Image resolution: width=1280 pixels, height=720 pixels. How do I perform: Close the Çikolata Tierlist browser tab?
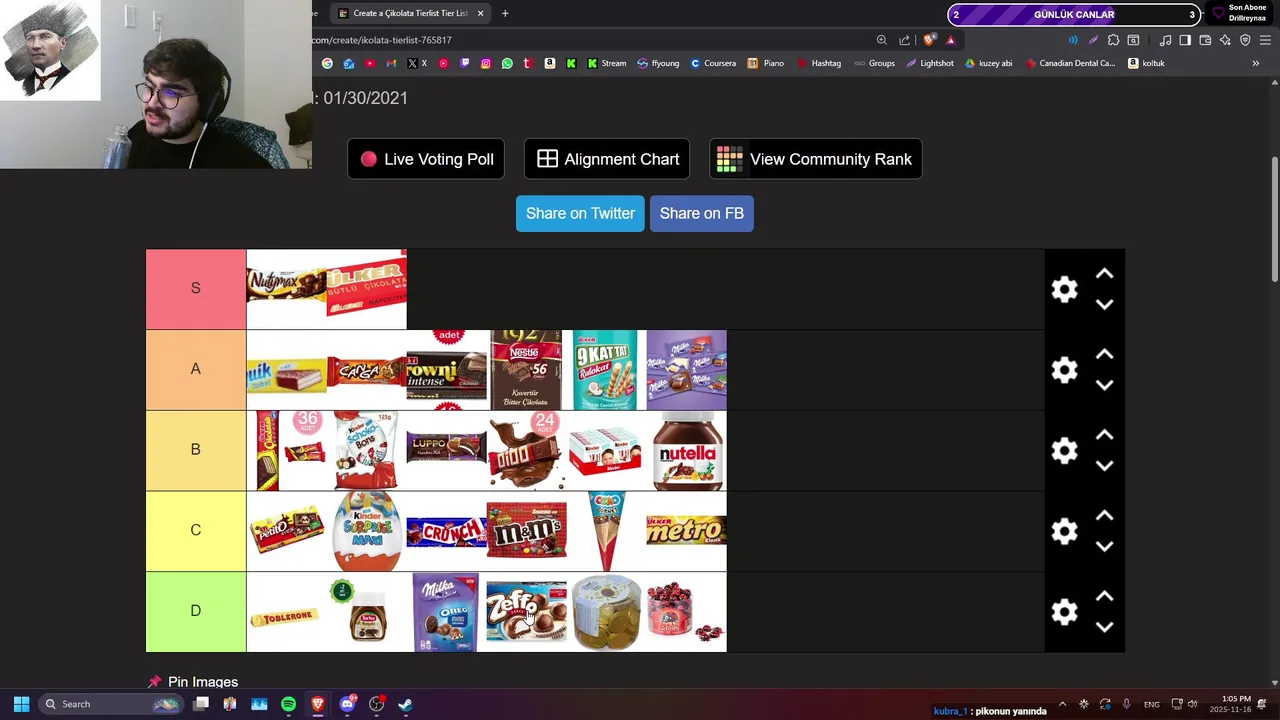[480, 13]
